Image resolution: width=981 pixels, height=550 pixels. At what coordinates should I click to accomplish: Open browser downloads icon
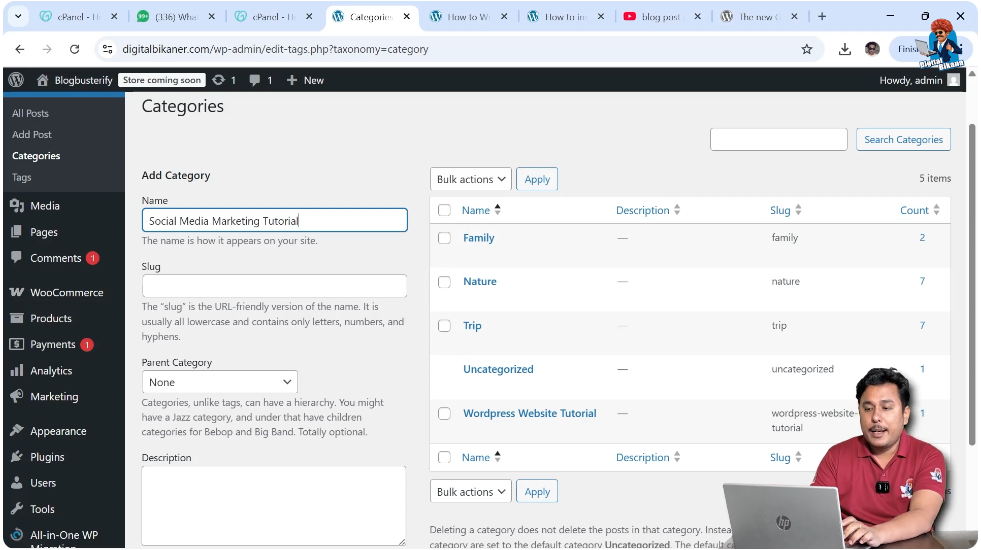[845, 49]
